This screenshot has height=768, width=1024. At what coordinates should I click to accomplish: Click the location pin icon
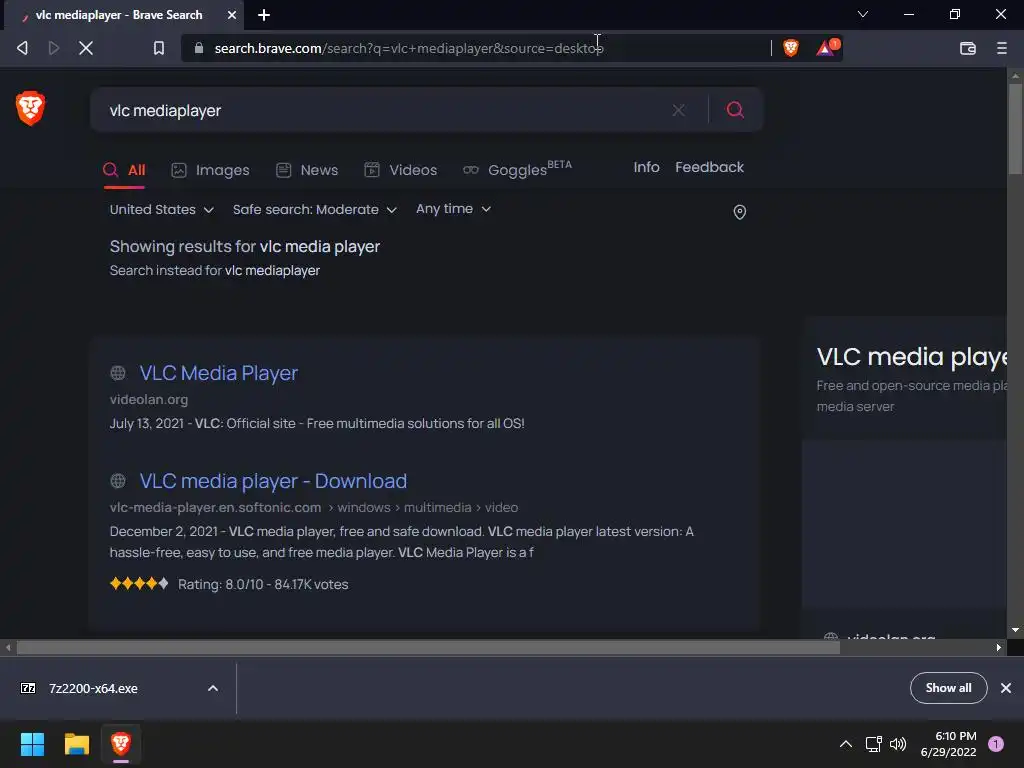pyautogui.click(x=739, y=212)
